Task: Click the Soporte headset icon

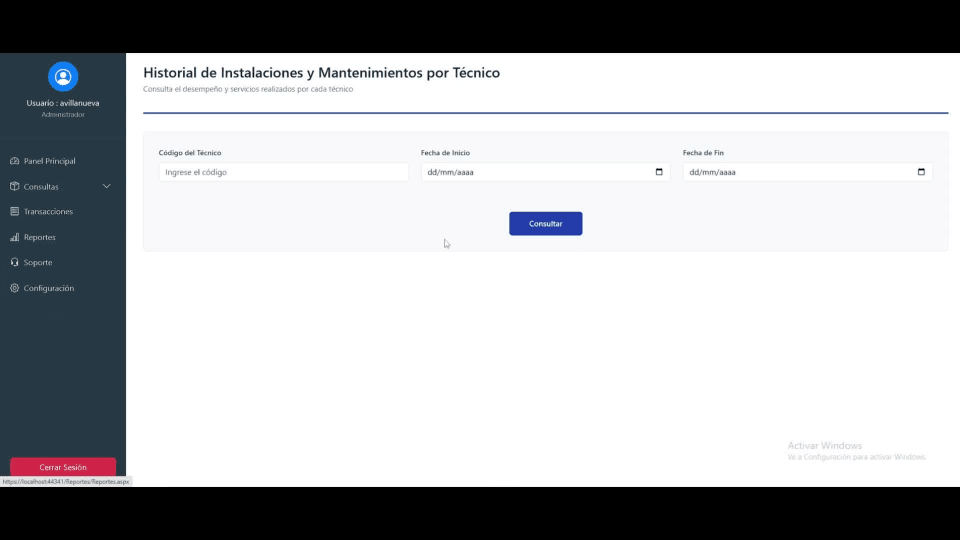Action: pos(15,262)
